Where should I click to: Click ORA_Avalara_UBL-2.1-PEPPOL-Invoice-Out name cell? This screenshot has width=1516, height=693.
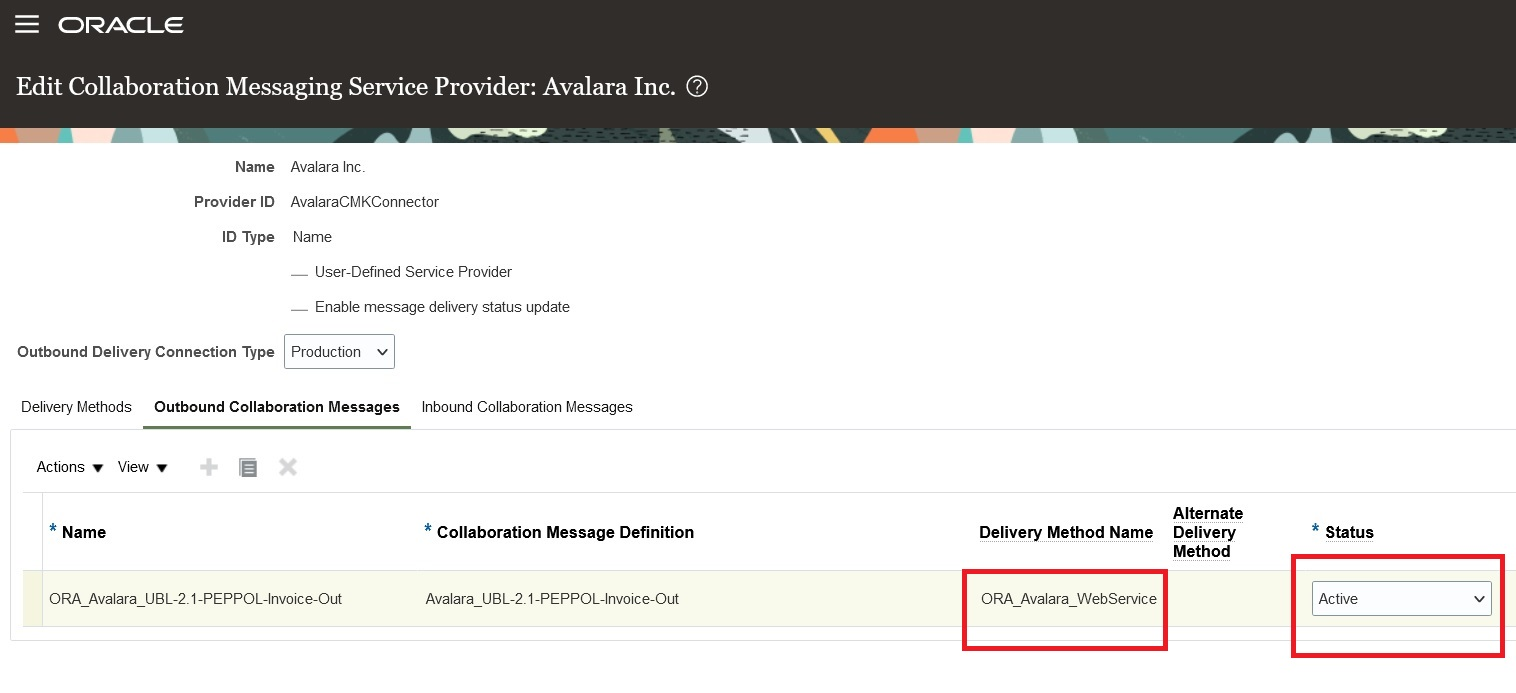tap(195, 599)
